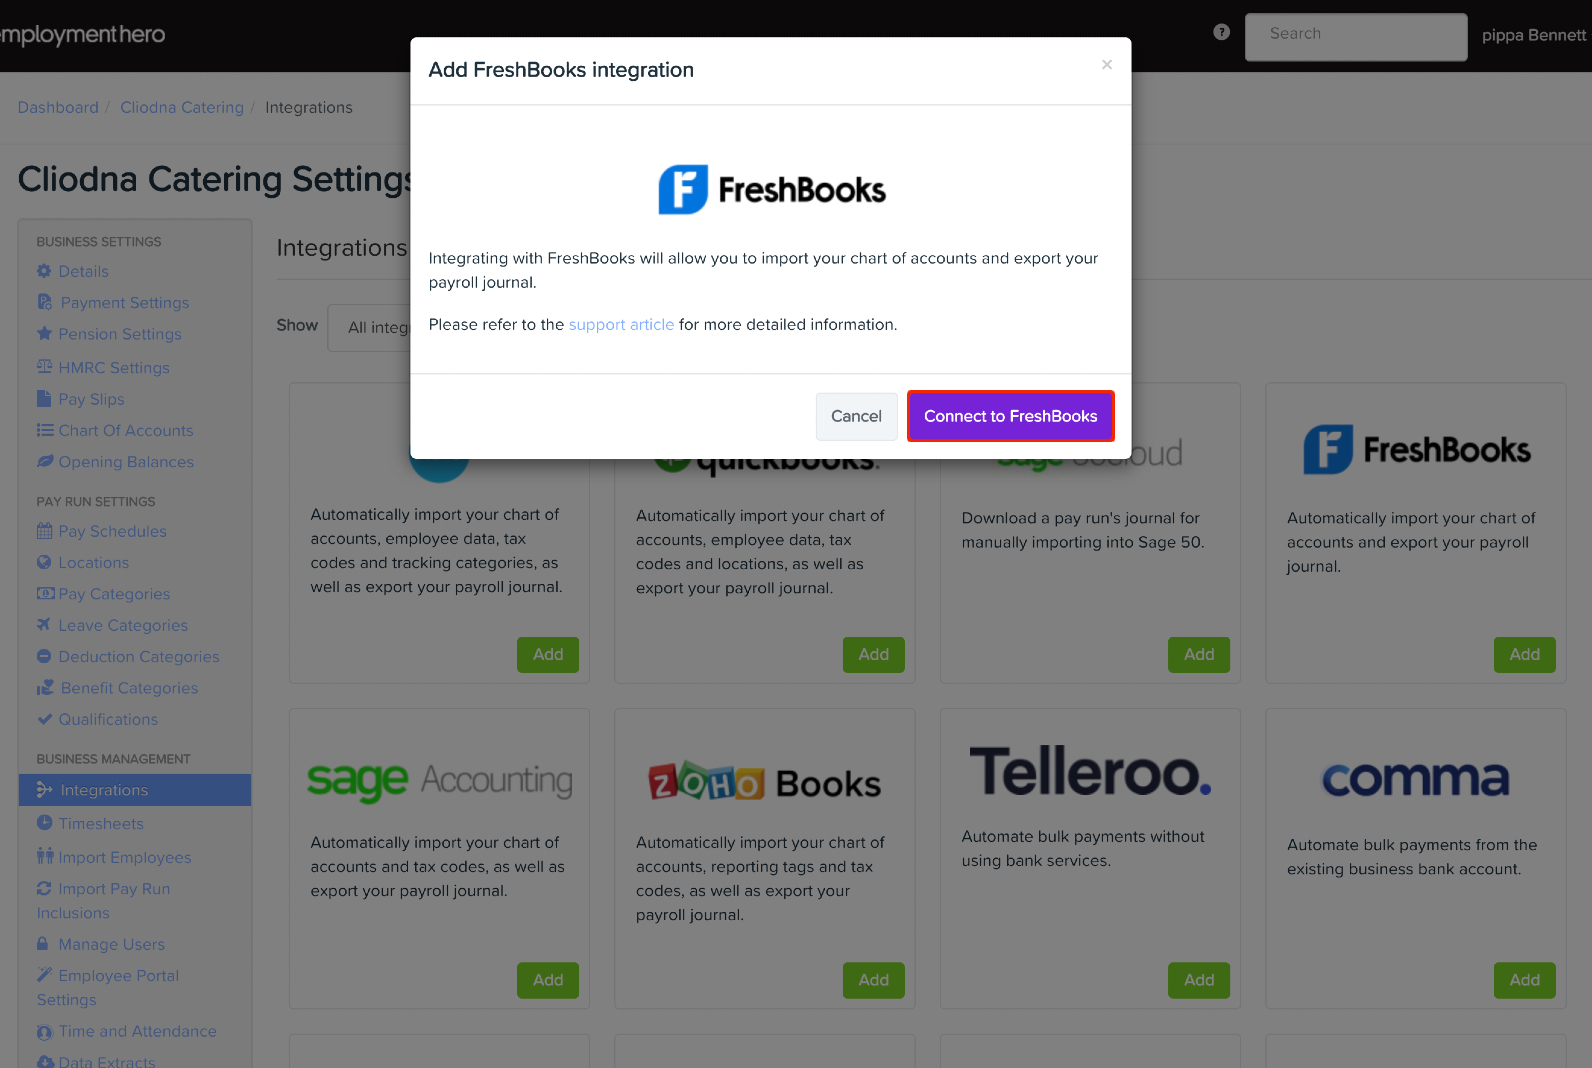Viewport: 1592px width, 1068px height.
Task: Cancel the FreshBooks integration dialog
Action: pyautogui.click(x=857, y=416)
